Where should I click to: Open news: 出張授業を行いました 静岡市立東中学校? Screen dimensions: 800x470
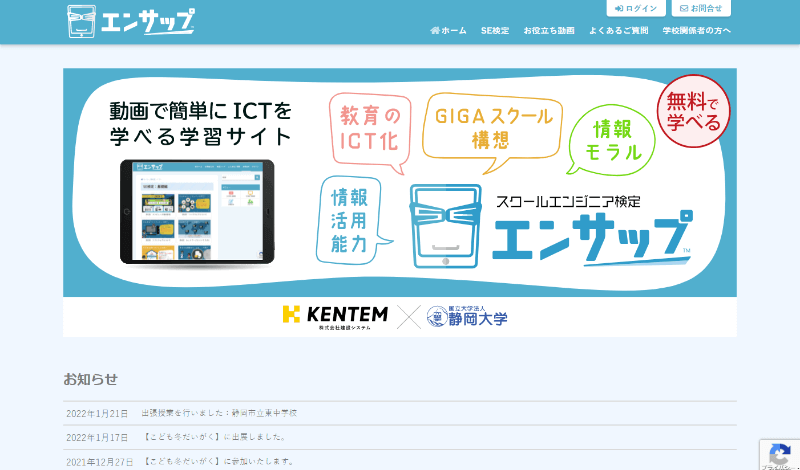pyautogui.click(x=219, y=413)
